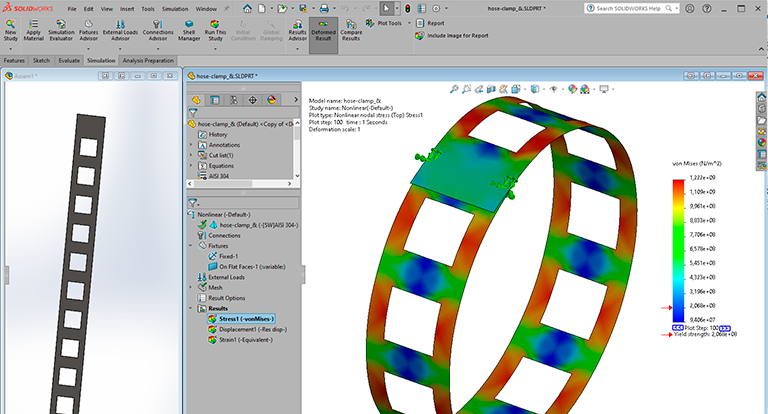Open the Compare Results tool
This screenshot has width=768, height=414.
pos(351,24)
